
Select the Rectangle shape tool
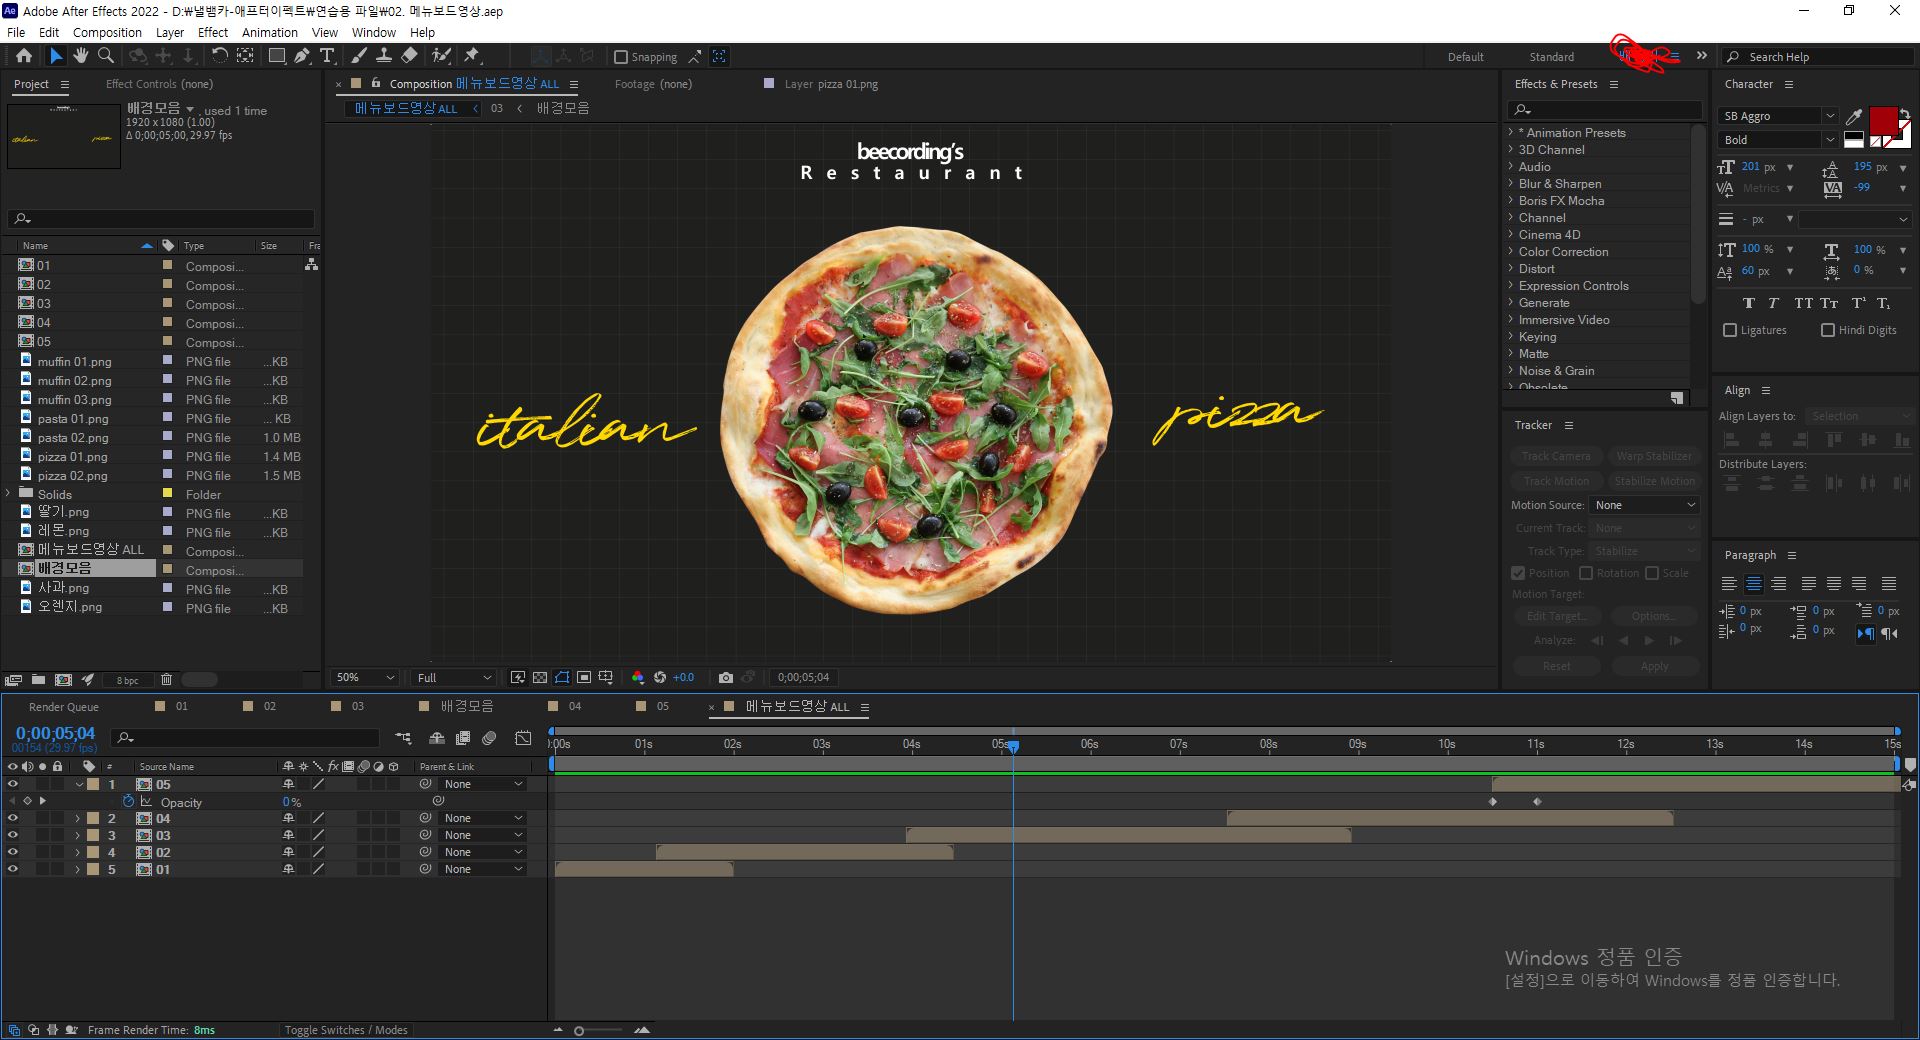pyautogui.click(x=277, y=56)
